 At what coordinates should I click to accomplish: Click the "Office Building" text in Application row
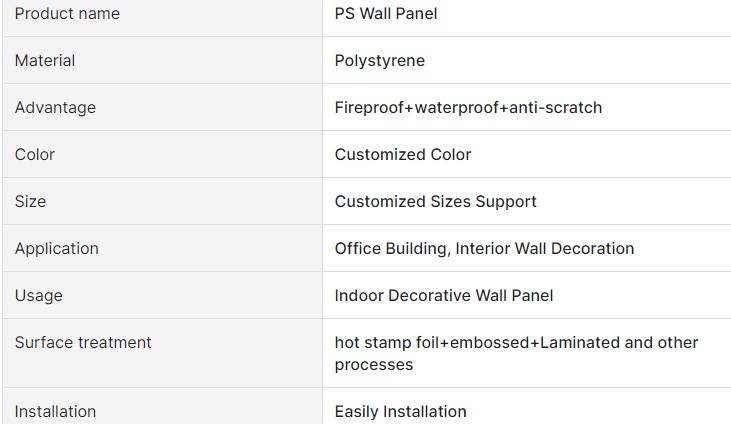pos(390,248)
